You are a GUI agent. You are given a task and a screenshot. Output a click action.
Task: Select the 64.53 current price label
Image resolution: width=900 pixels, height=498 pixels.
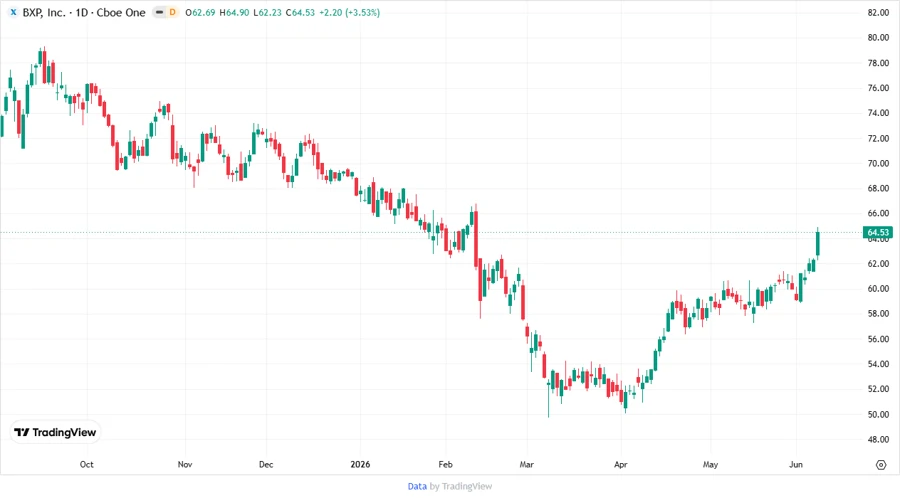pyautogui.click(x=878, y=232)
